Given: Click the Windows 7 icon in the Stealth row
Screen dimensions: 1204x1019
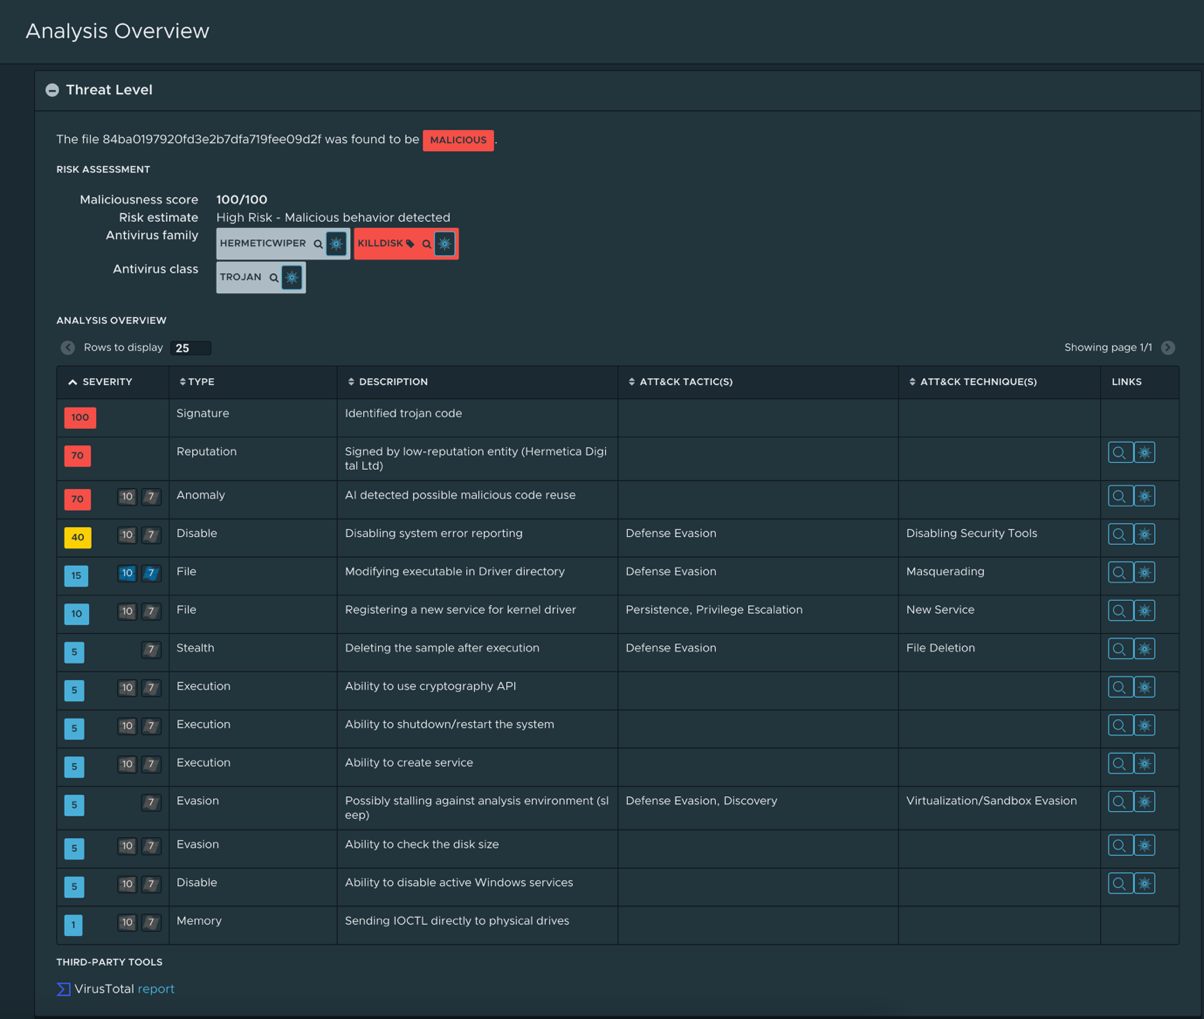Looking at the screenshot, I should tap(151, 650).
